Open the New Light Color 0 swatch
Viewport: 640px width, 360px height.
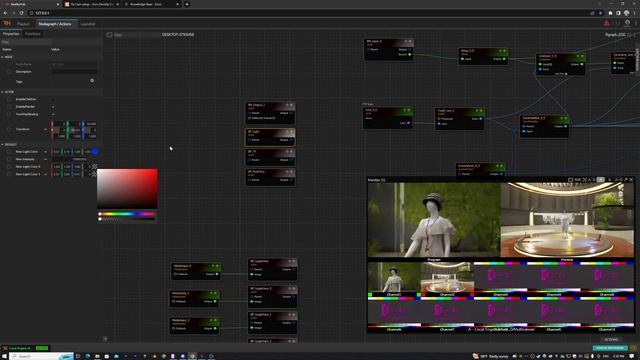pyautogui.click(x=95, y=167)
